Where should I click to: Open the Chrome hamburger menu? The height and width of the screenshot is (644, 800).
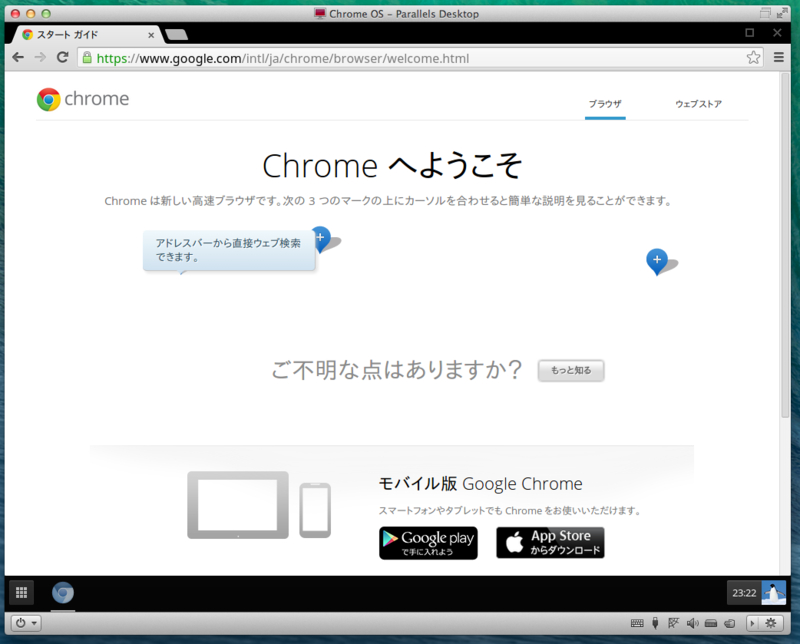[x=779, y=58]
